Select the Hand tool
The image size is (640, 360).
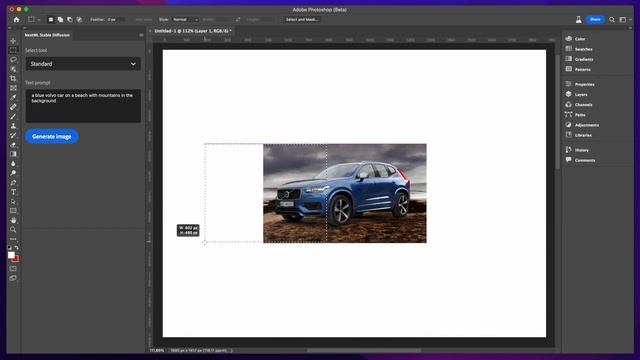[13, 220]
